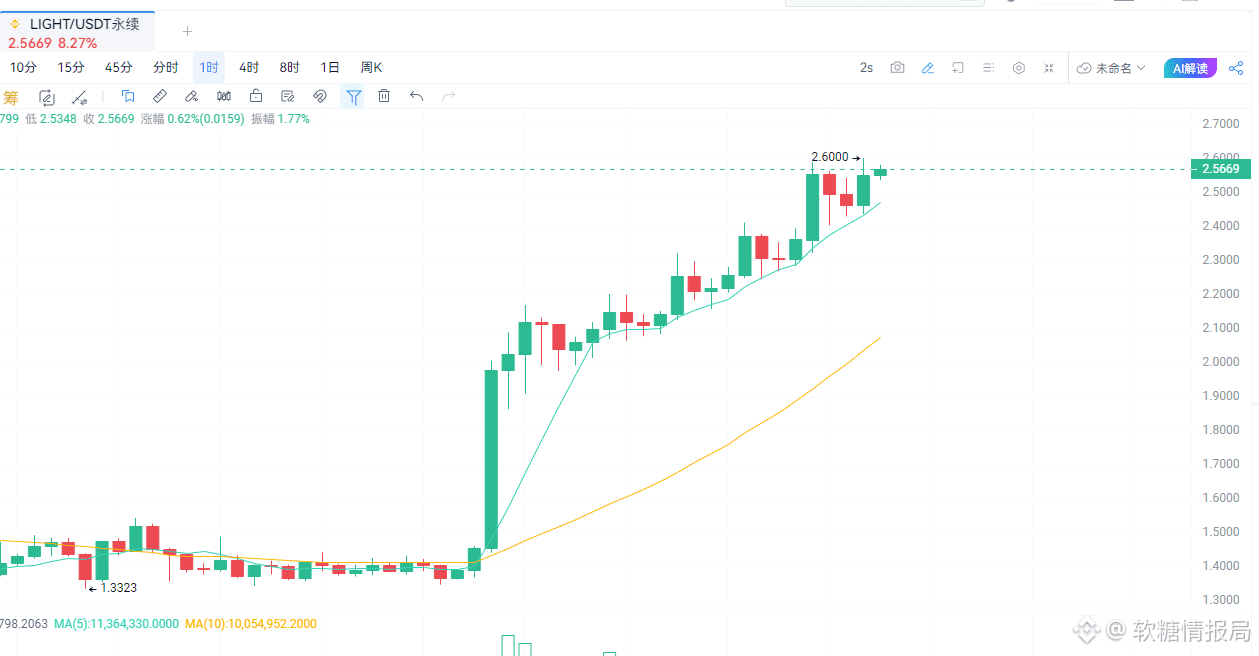Open the indicator list icon near settings

[x=988, y=68]
